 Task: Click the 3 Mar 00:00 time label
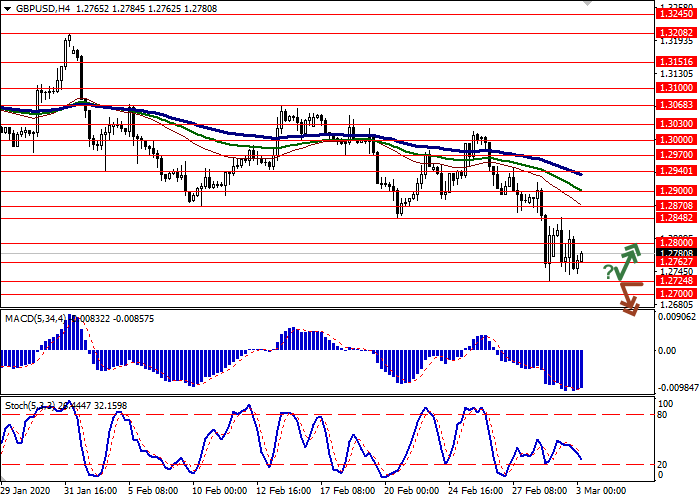coord(601,491)
